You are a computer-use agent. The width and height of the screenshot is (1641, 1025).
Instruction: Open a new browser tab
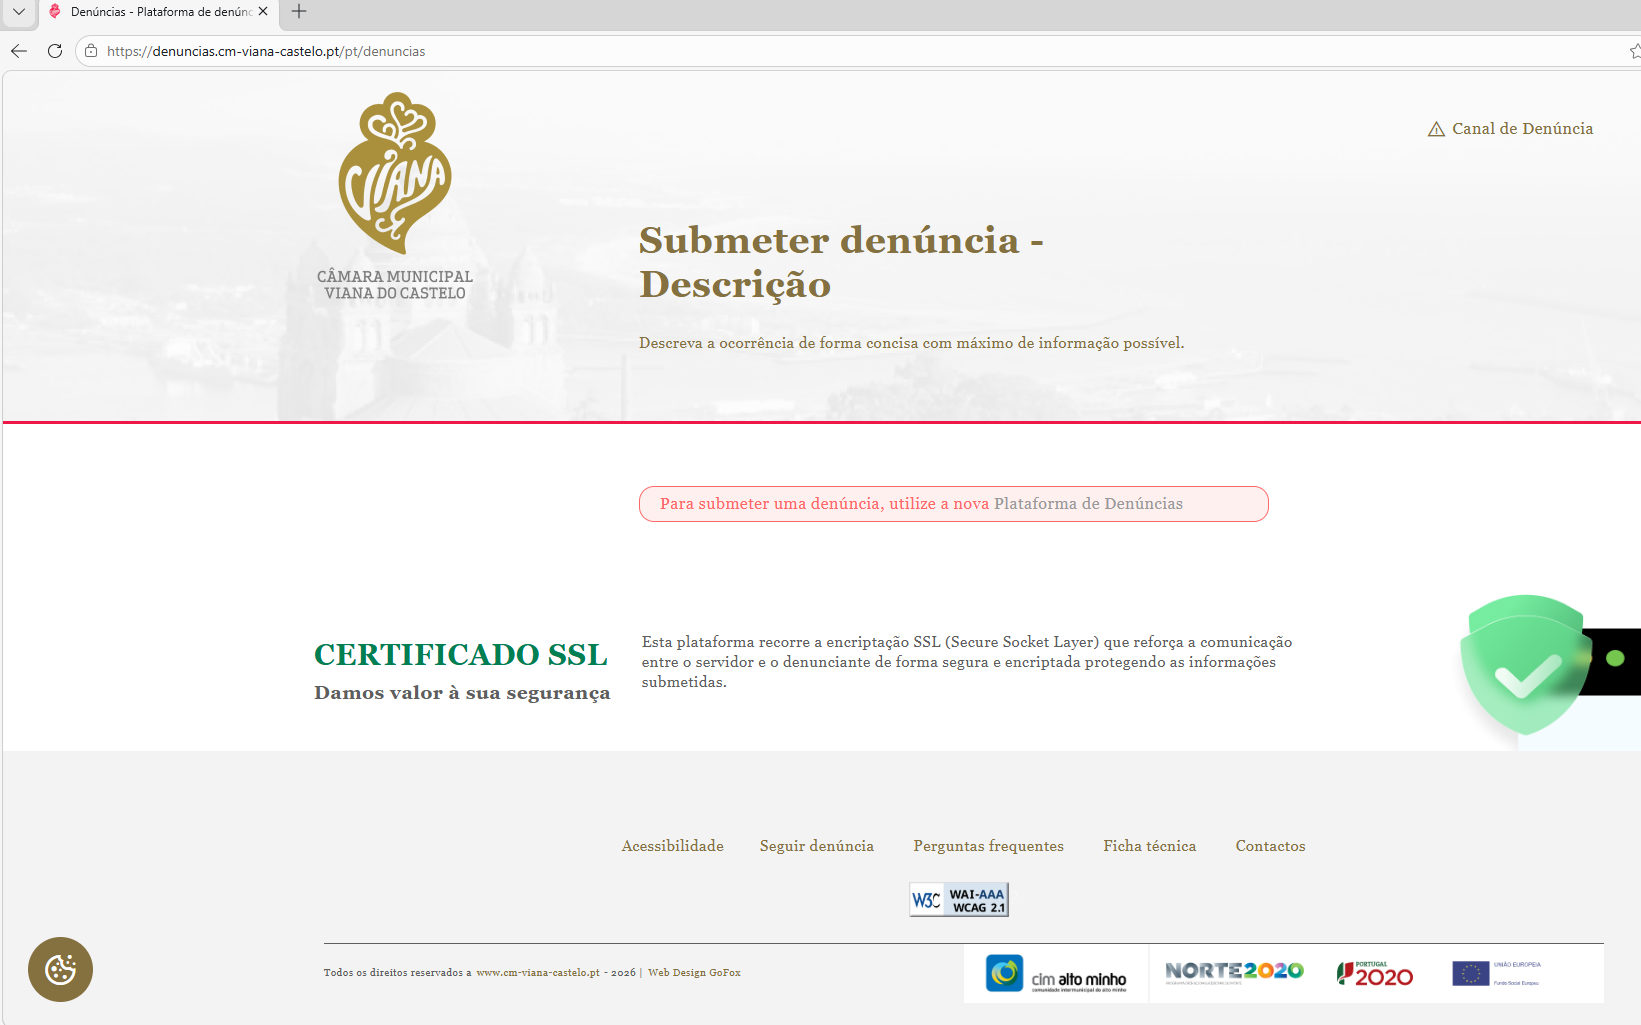[299, 12]
